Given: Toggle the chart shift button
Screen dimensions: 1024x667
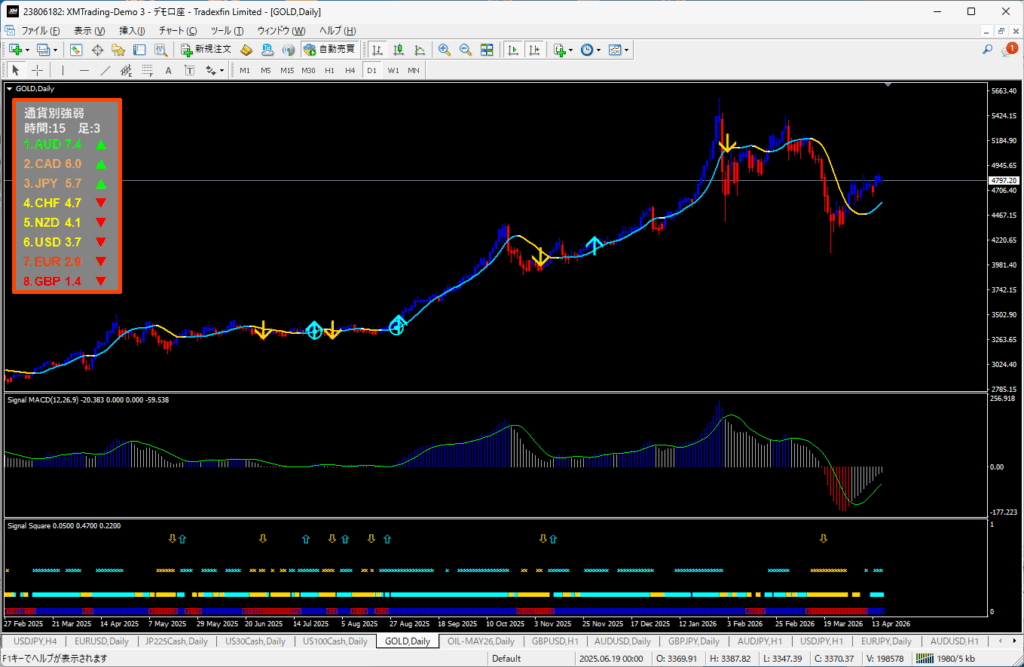Looking at the screenshot, I should tap(534, 49).
